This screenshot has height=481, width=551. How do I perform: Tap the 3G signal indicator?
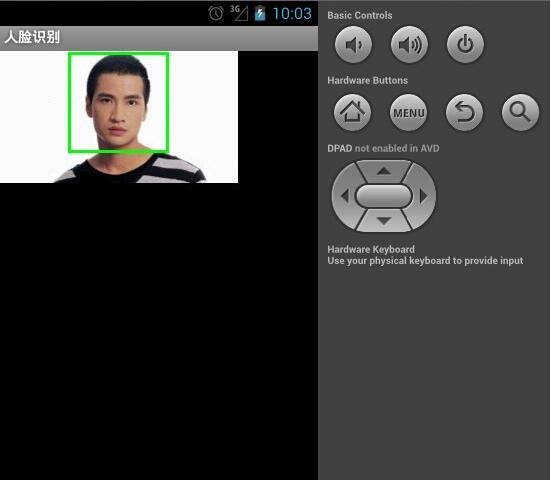(x=239, y=13)
